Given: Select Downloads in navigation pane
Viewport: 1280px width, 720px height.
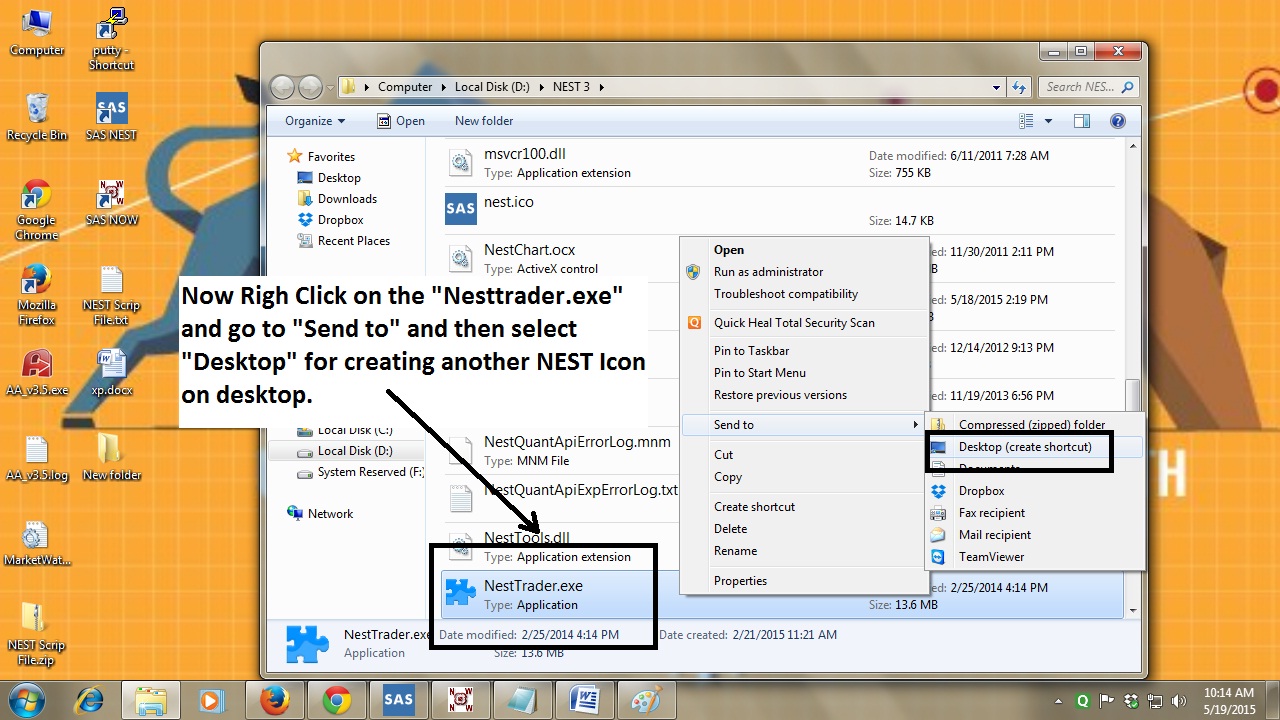Looking at the screenshot, I should [x=337, y=199].
